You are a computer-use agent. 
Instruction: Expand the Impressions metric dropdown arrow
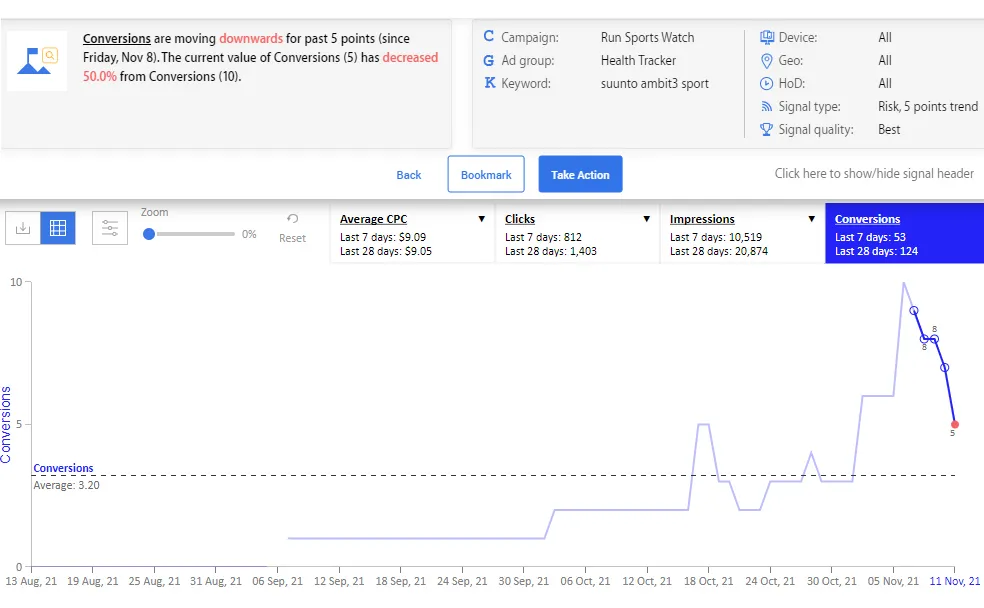point(811,219)
